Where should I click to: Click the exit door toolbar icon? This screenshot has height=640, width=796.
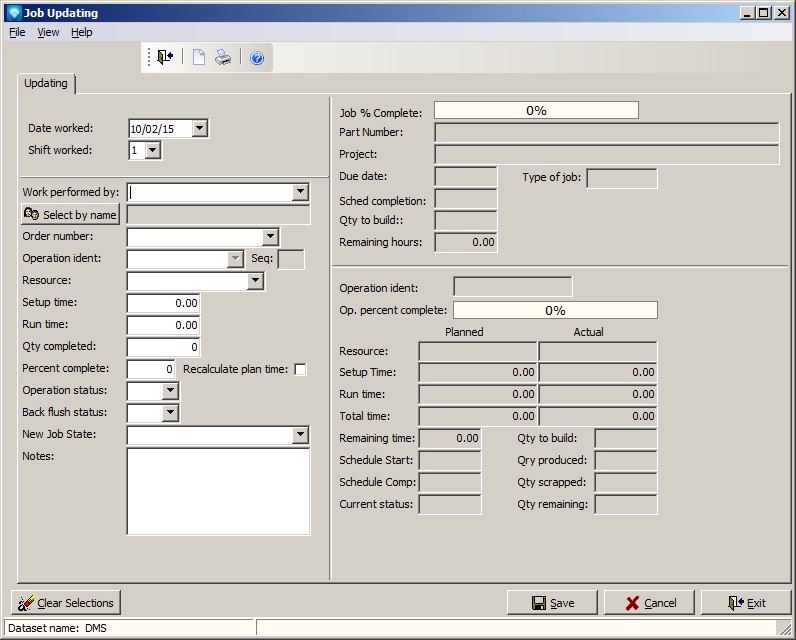(x=166, y=58)
